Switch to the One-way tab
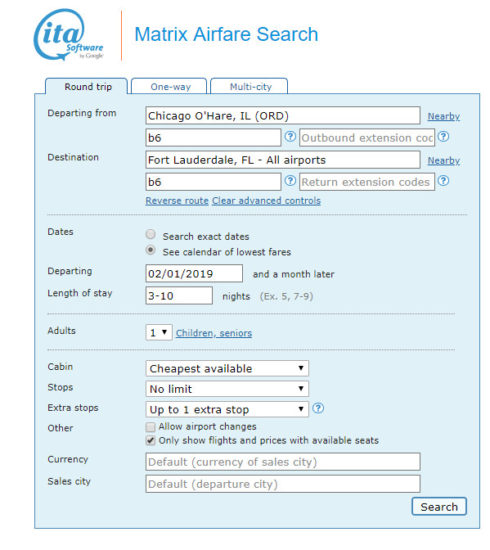Viewport: 490px width, 550px height. pyautogui.click(x=169, y=86)
